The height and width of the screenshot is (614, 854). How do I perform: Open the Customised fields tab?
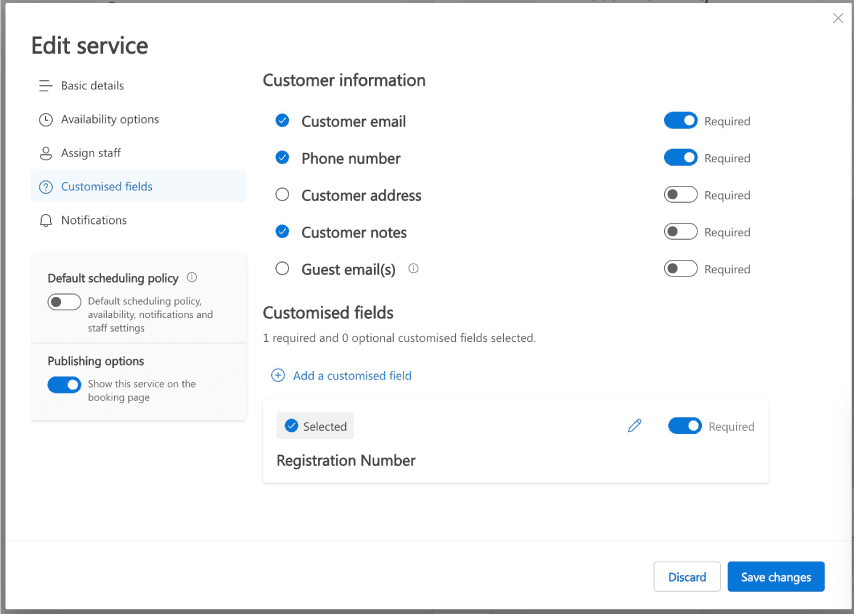tap(107, 187)
